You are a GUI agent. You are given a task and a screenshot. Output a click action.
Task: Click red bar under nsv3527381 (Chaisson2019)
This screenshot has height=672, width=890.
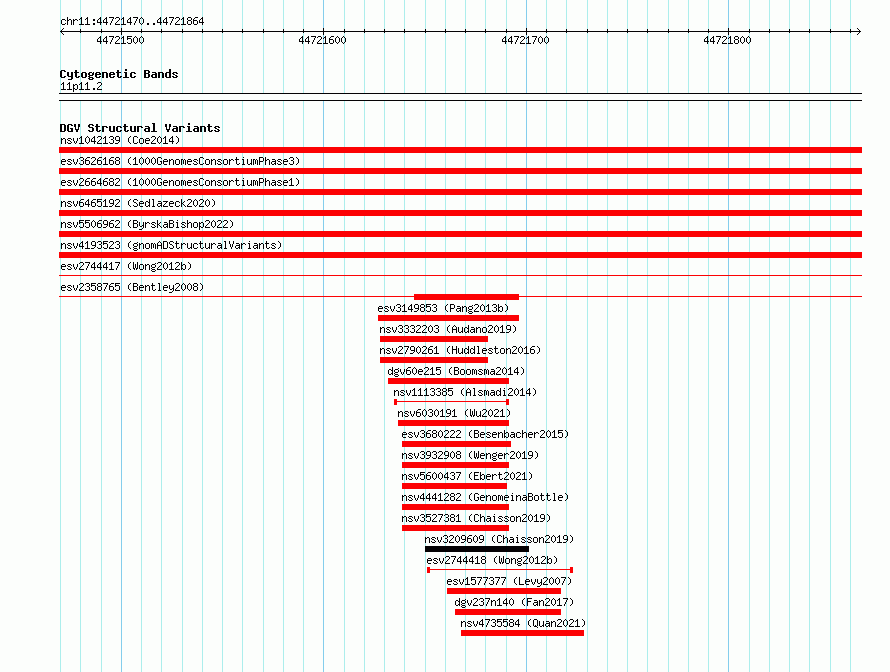455,528
